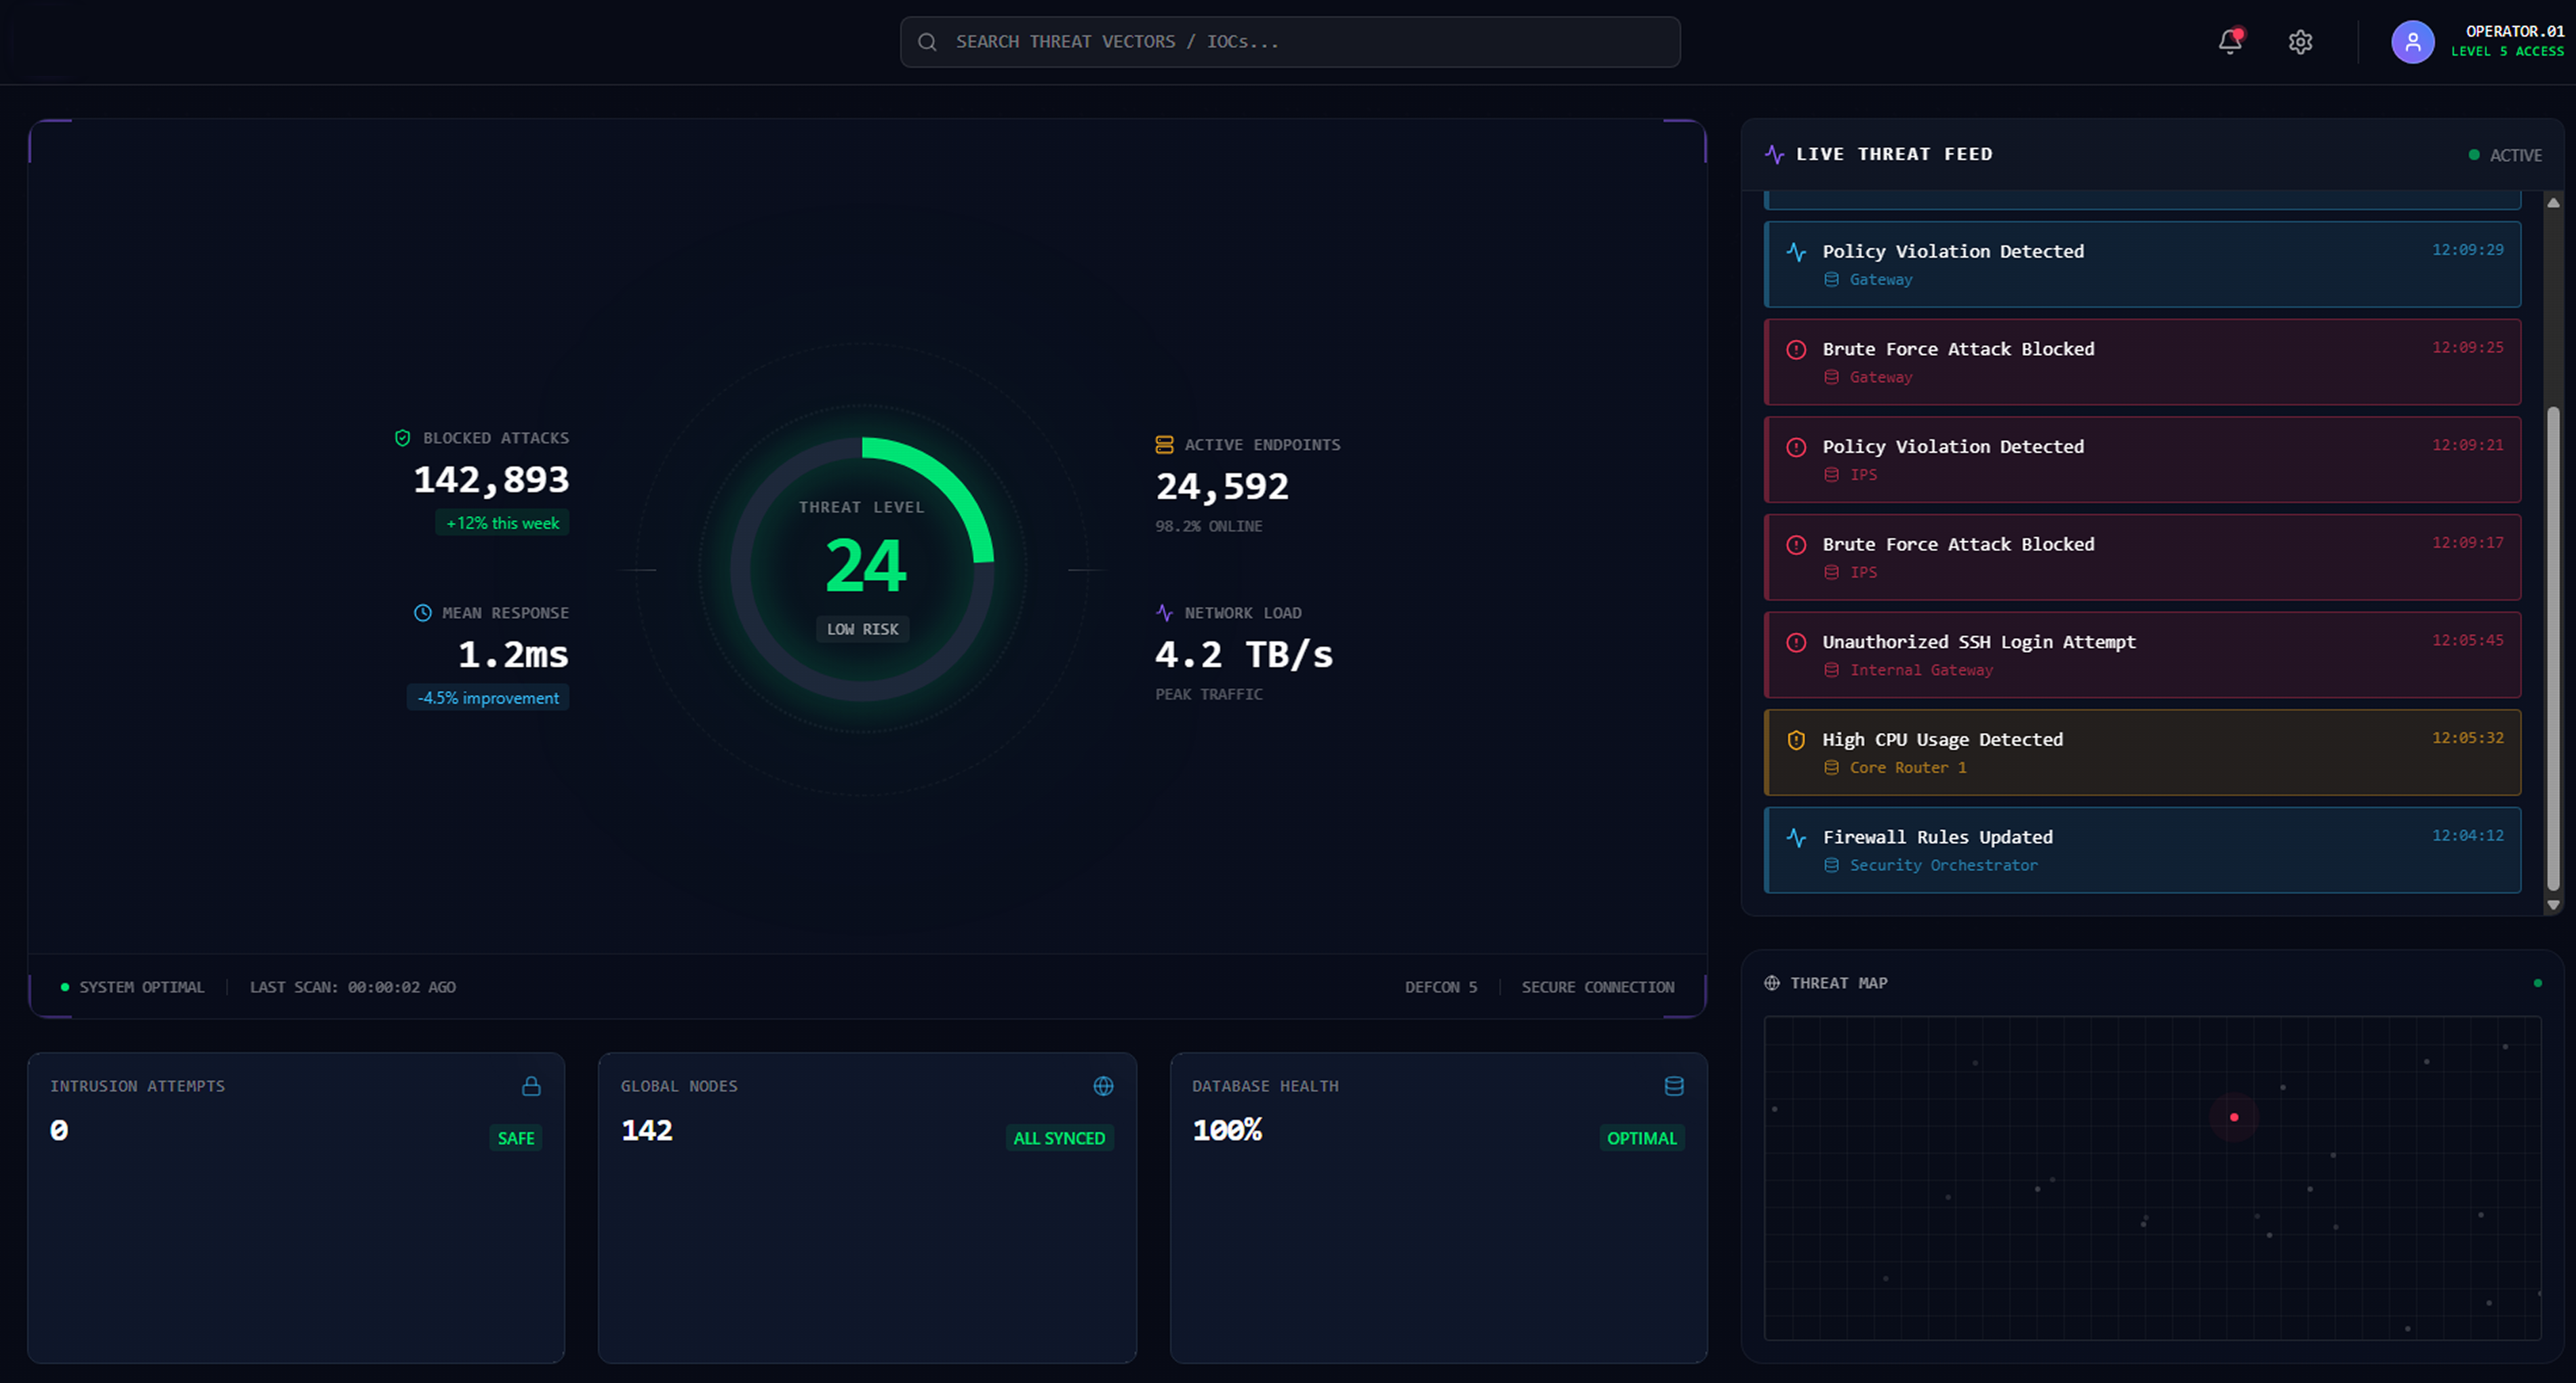Click the Database Health database icon
2576x1383 pixels.
[1674, 1086]
